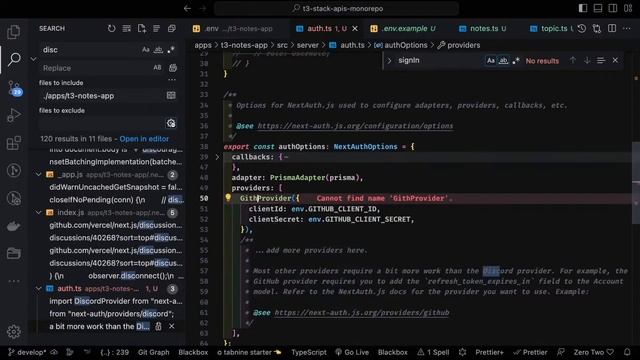The height and width of the screenshot is (360, 640).
Task: Show additional views via ellipsis in activity bar
Action: click(14, 281)
